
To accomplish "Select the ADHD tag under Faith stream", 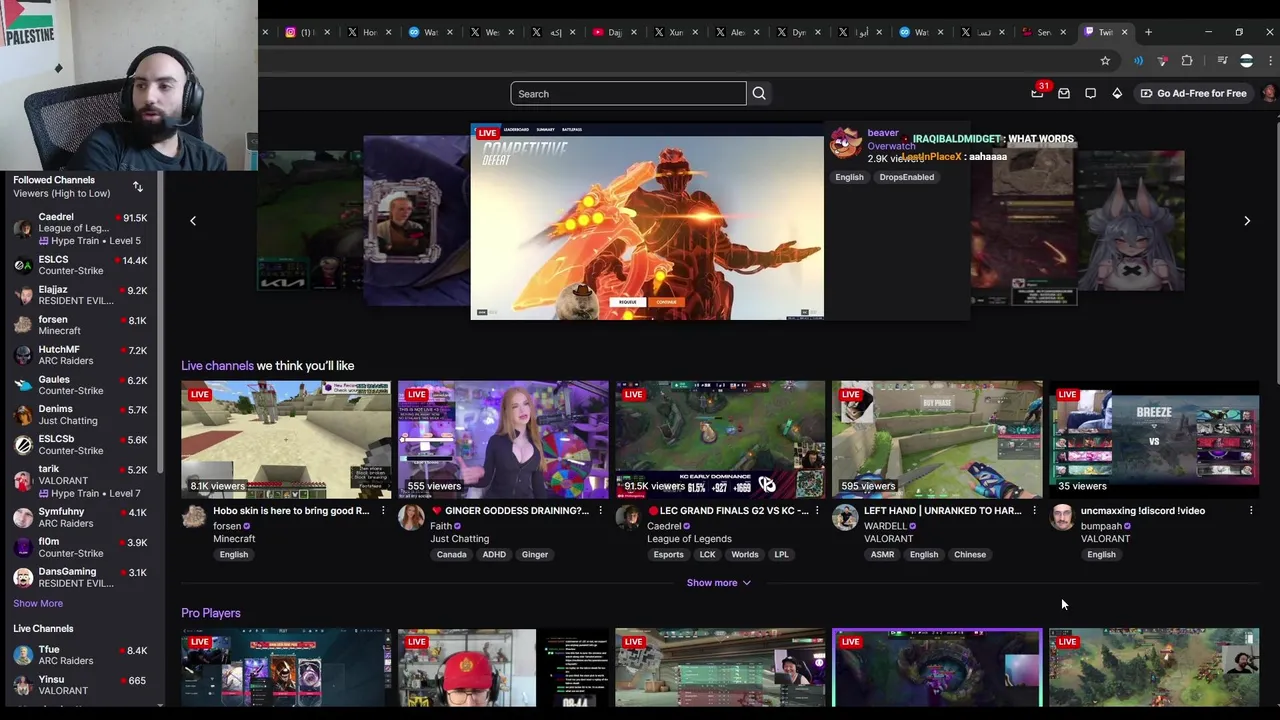I will [494, 555].
